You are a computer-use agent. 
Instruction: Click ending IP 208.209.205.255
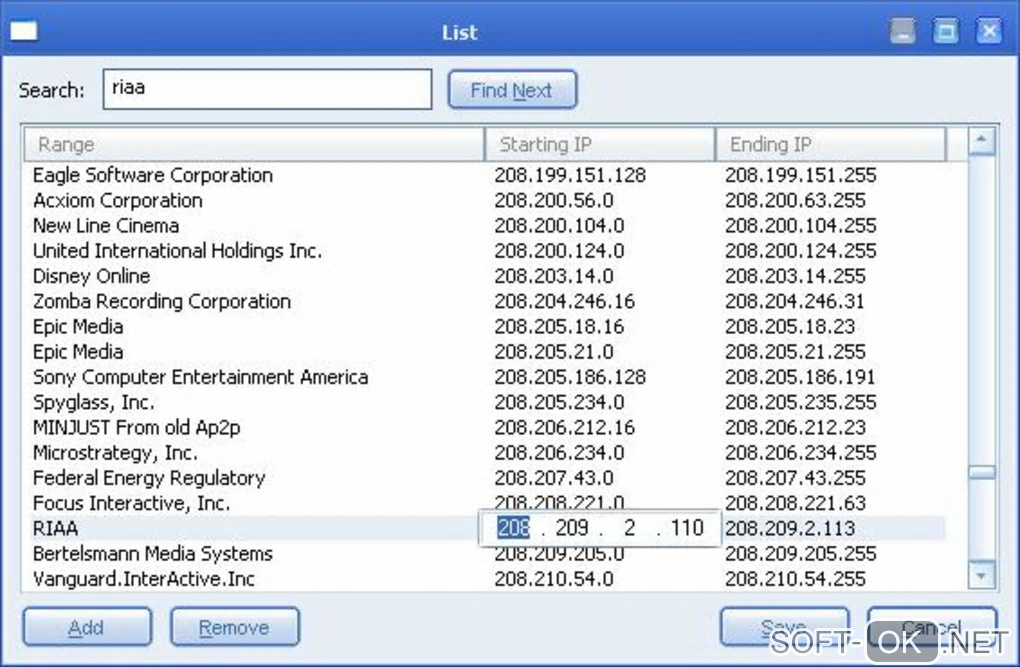(x=801, y=554)
